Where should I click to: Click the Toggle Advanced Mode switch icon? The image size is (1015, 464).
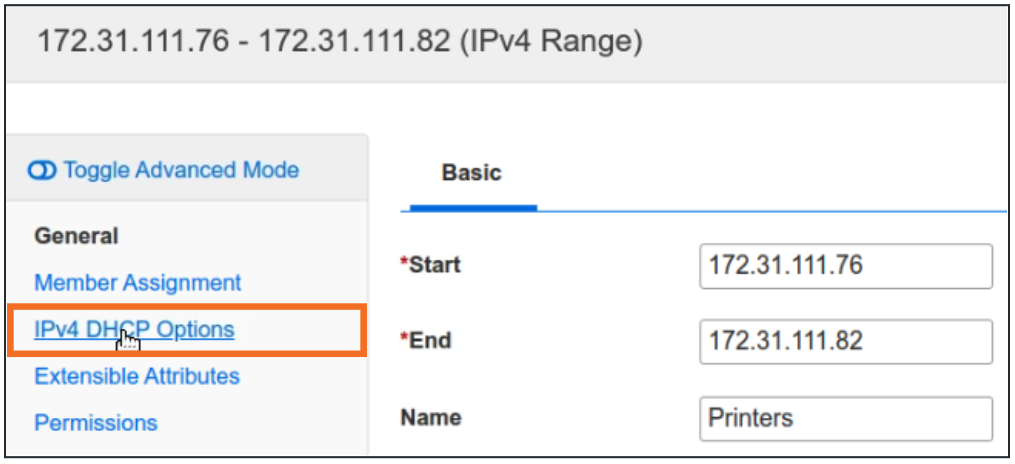coord(44,170)
